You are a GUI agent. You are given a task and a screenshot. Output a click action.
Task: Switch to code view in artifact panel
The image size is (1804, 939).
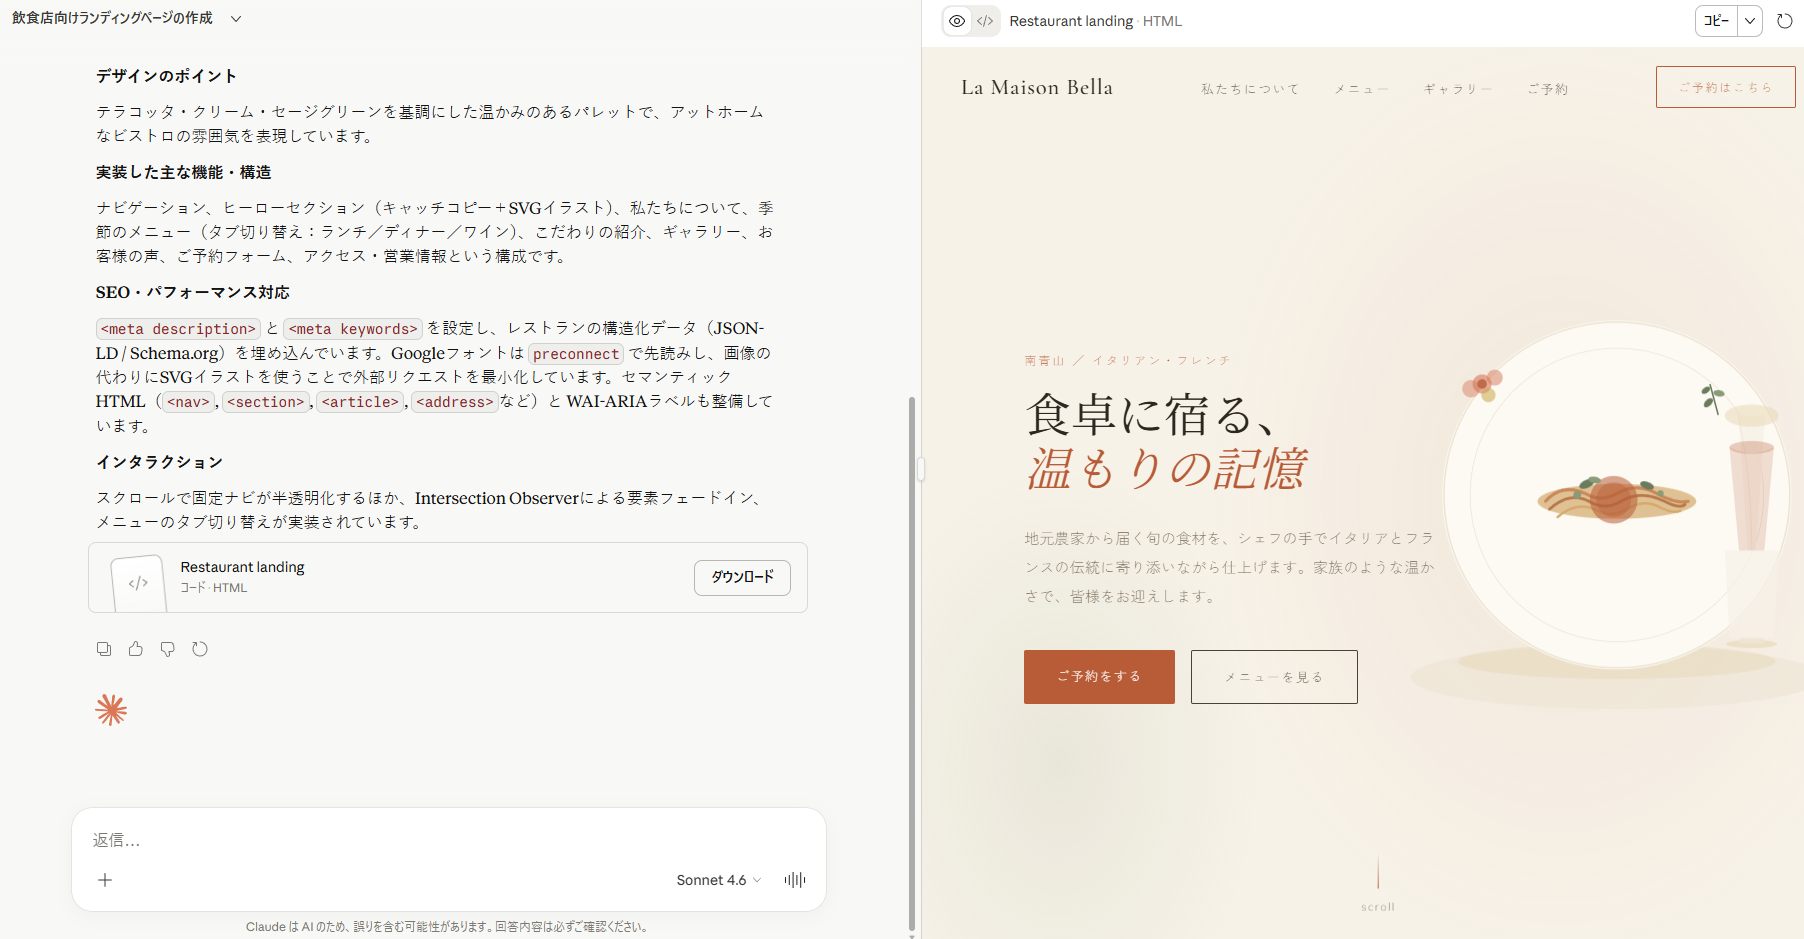coord(985,21)
